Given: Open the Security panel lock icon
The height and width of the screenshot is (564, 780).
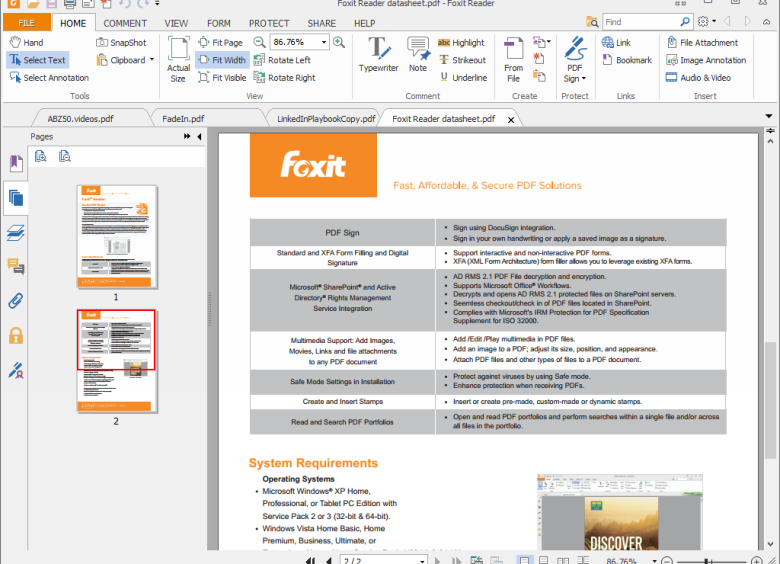Looking at the screenshot, I should [16, 335].
